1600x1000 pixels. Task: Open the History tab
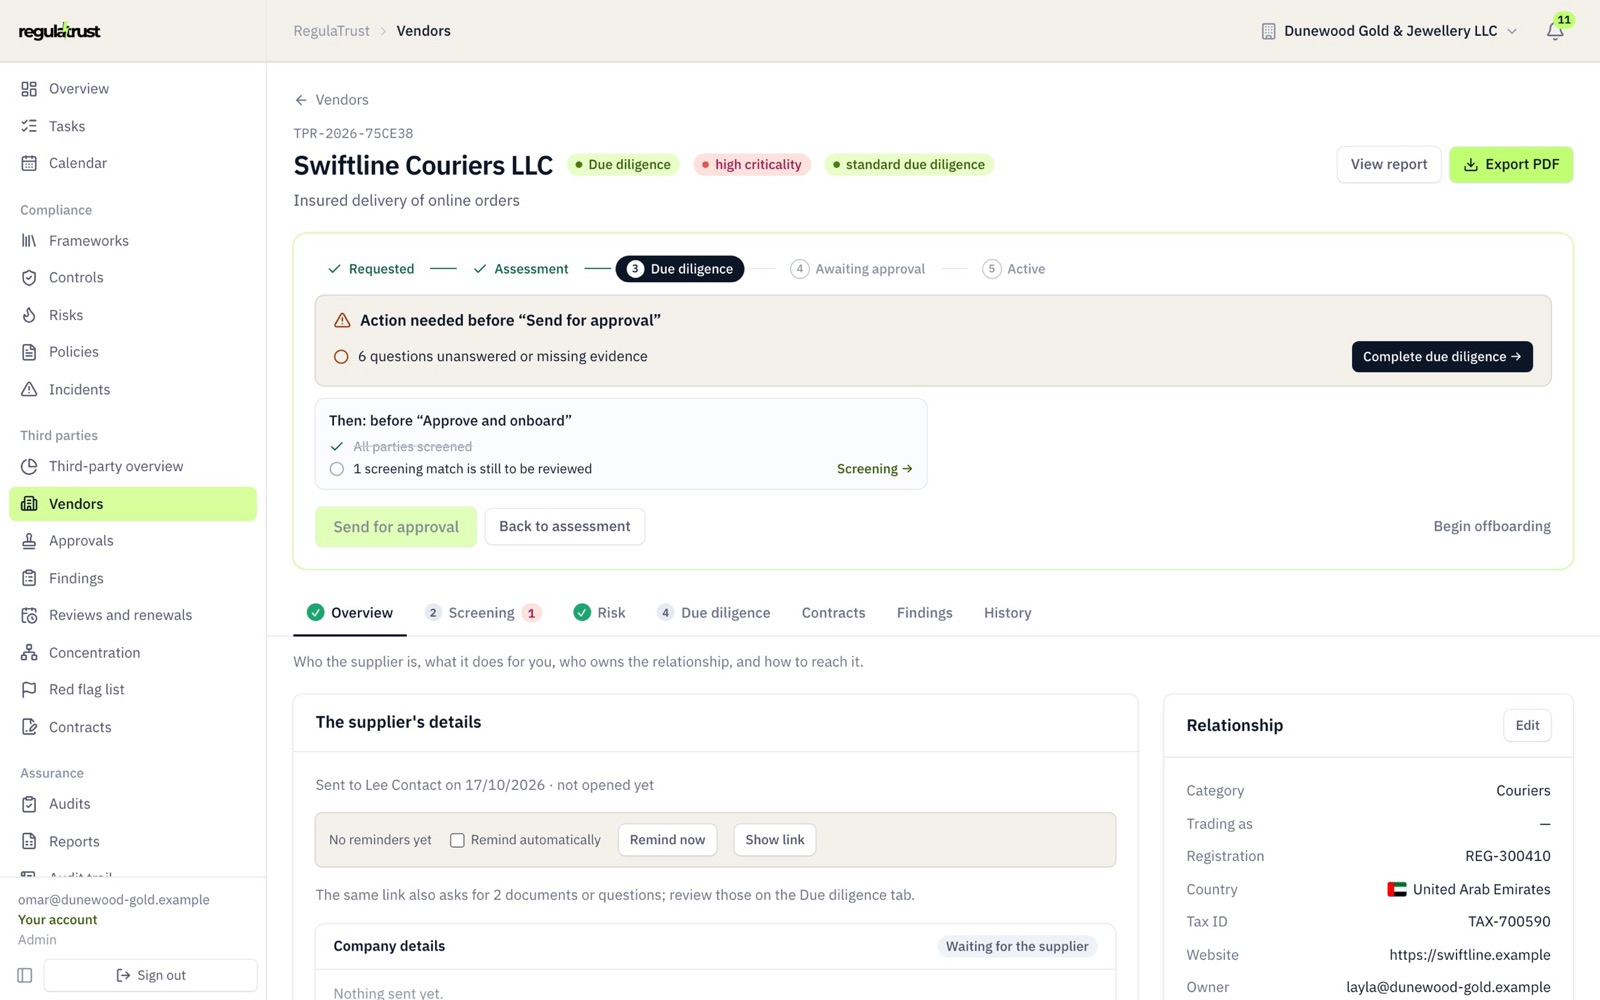click(x=1007, y=613)
